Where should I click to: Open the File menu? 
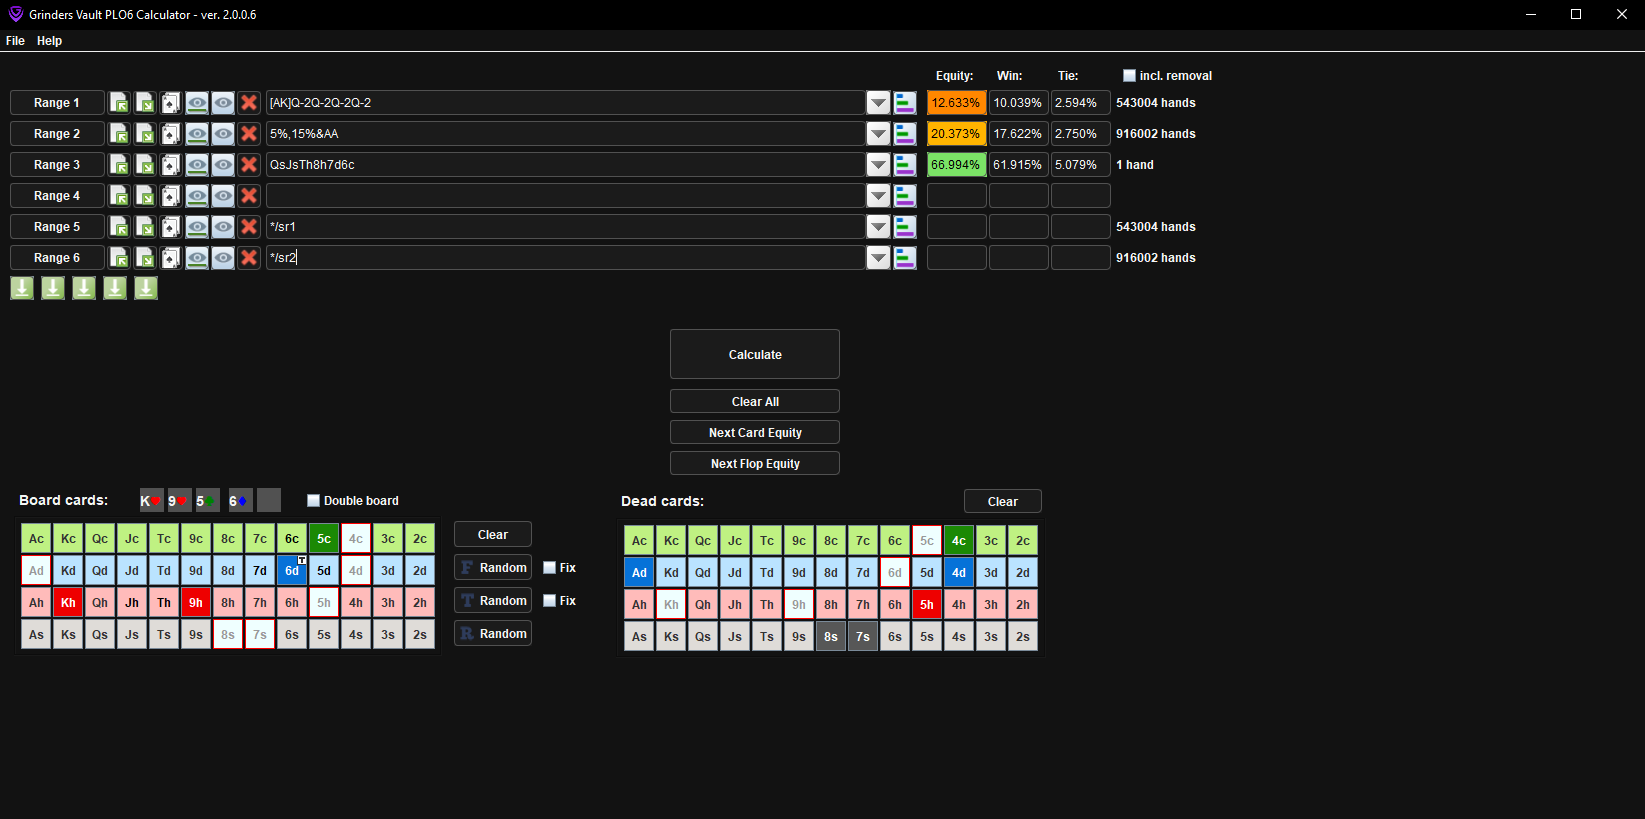point(15,41)
